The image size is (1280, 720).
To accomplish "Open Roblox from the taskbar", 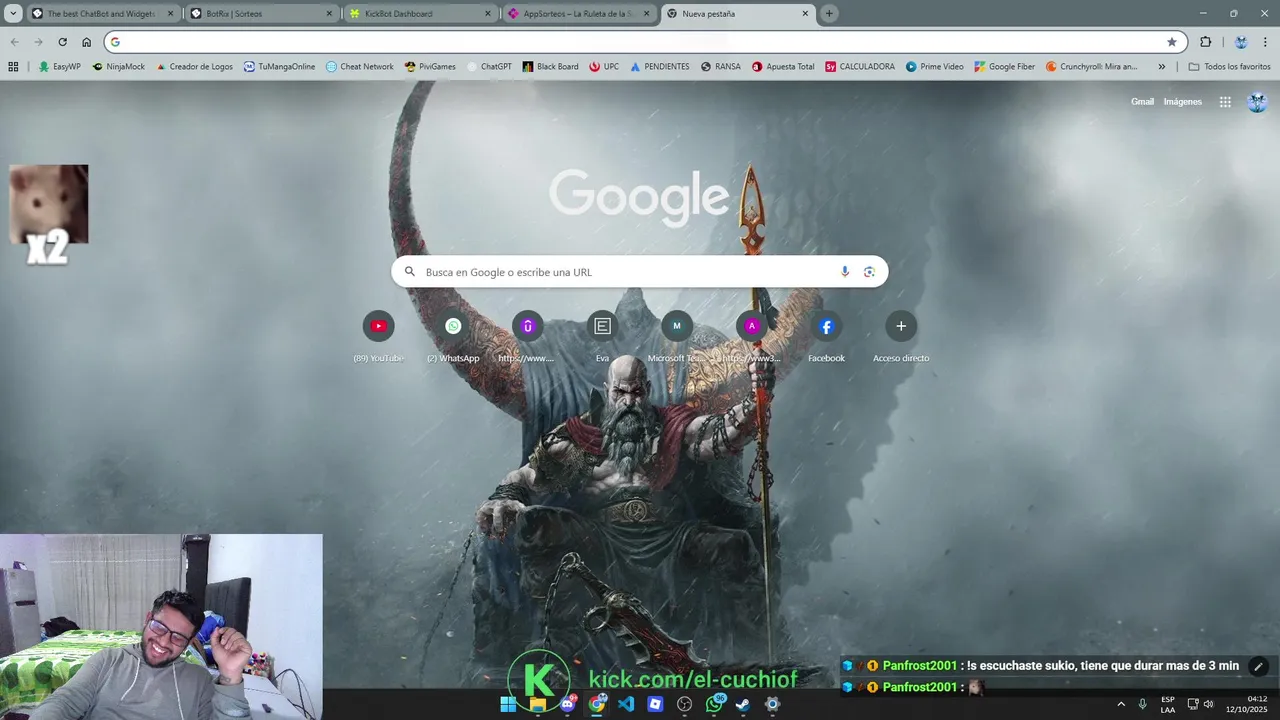I will (x=655, y=704).
